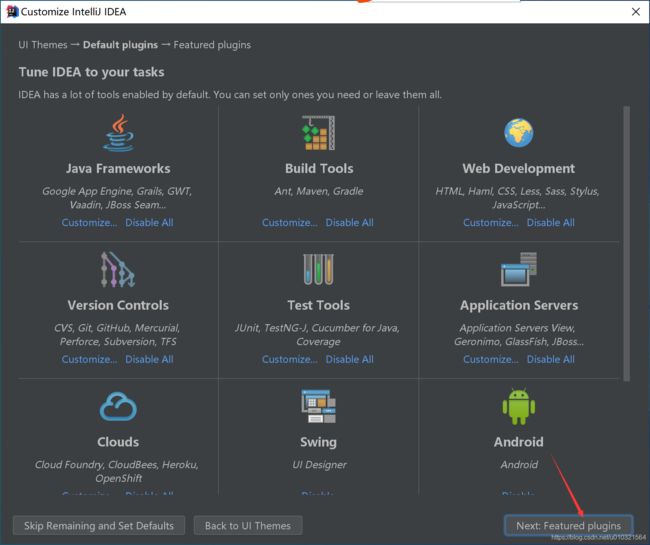
Task: Click the Build Tools crane icon
Action: click(318, 133)
